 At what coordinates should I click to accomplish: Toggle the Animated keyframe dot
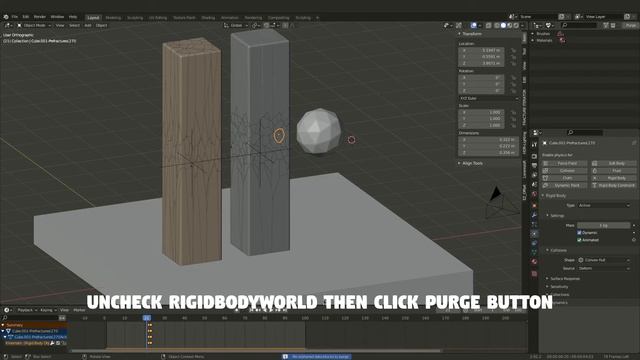click(x=634, y=240)
